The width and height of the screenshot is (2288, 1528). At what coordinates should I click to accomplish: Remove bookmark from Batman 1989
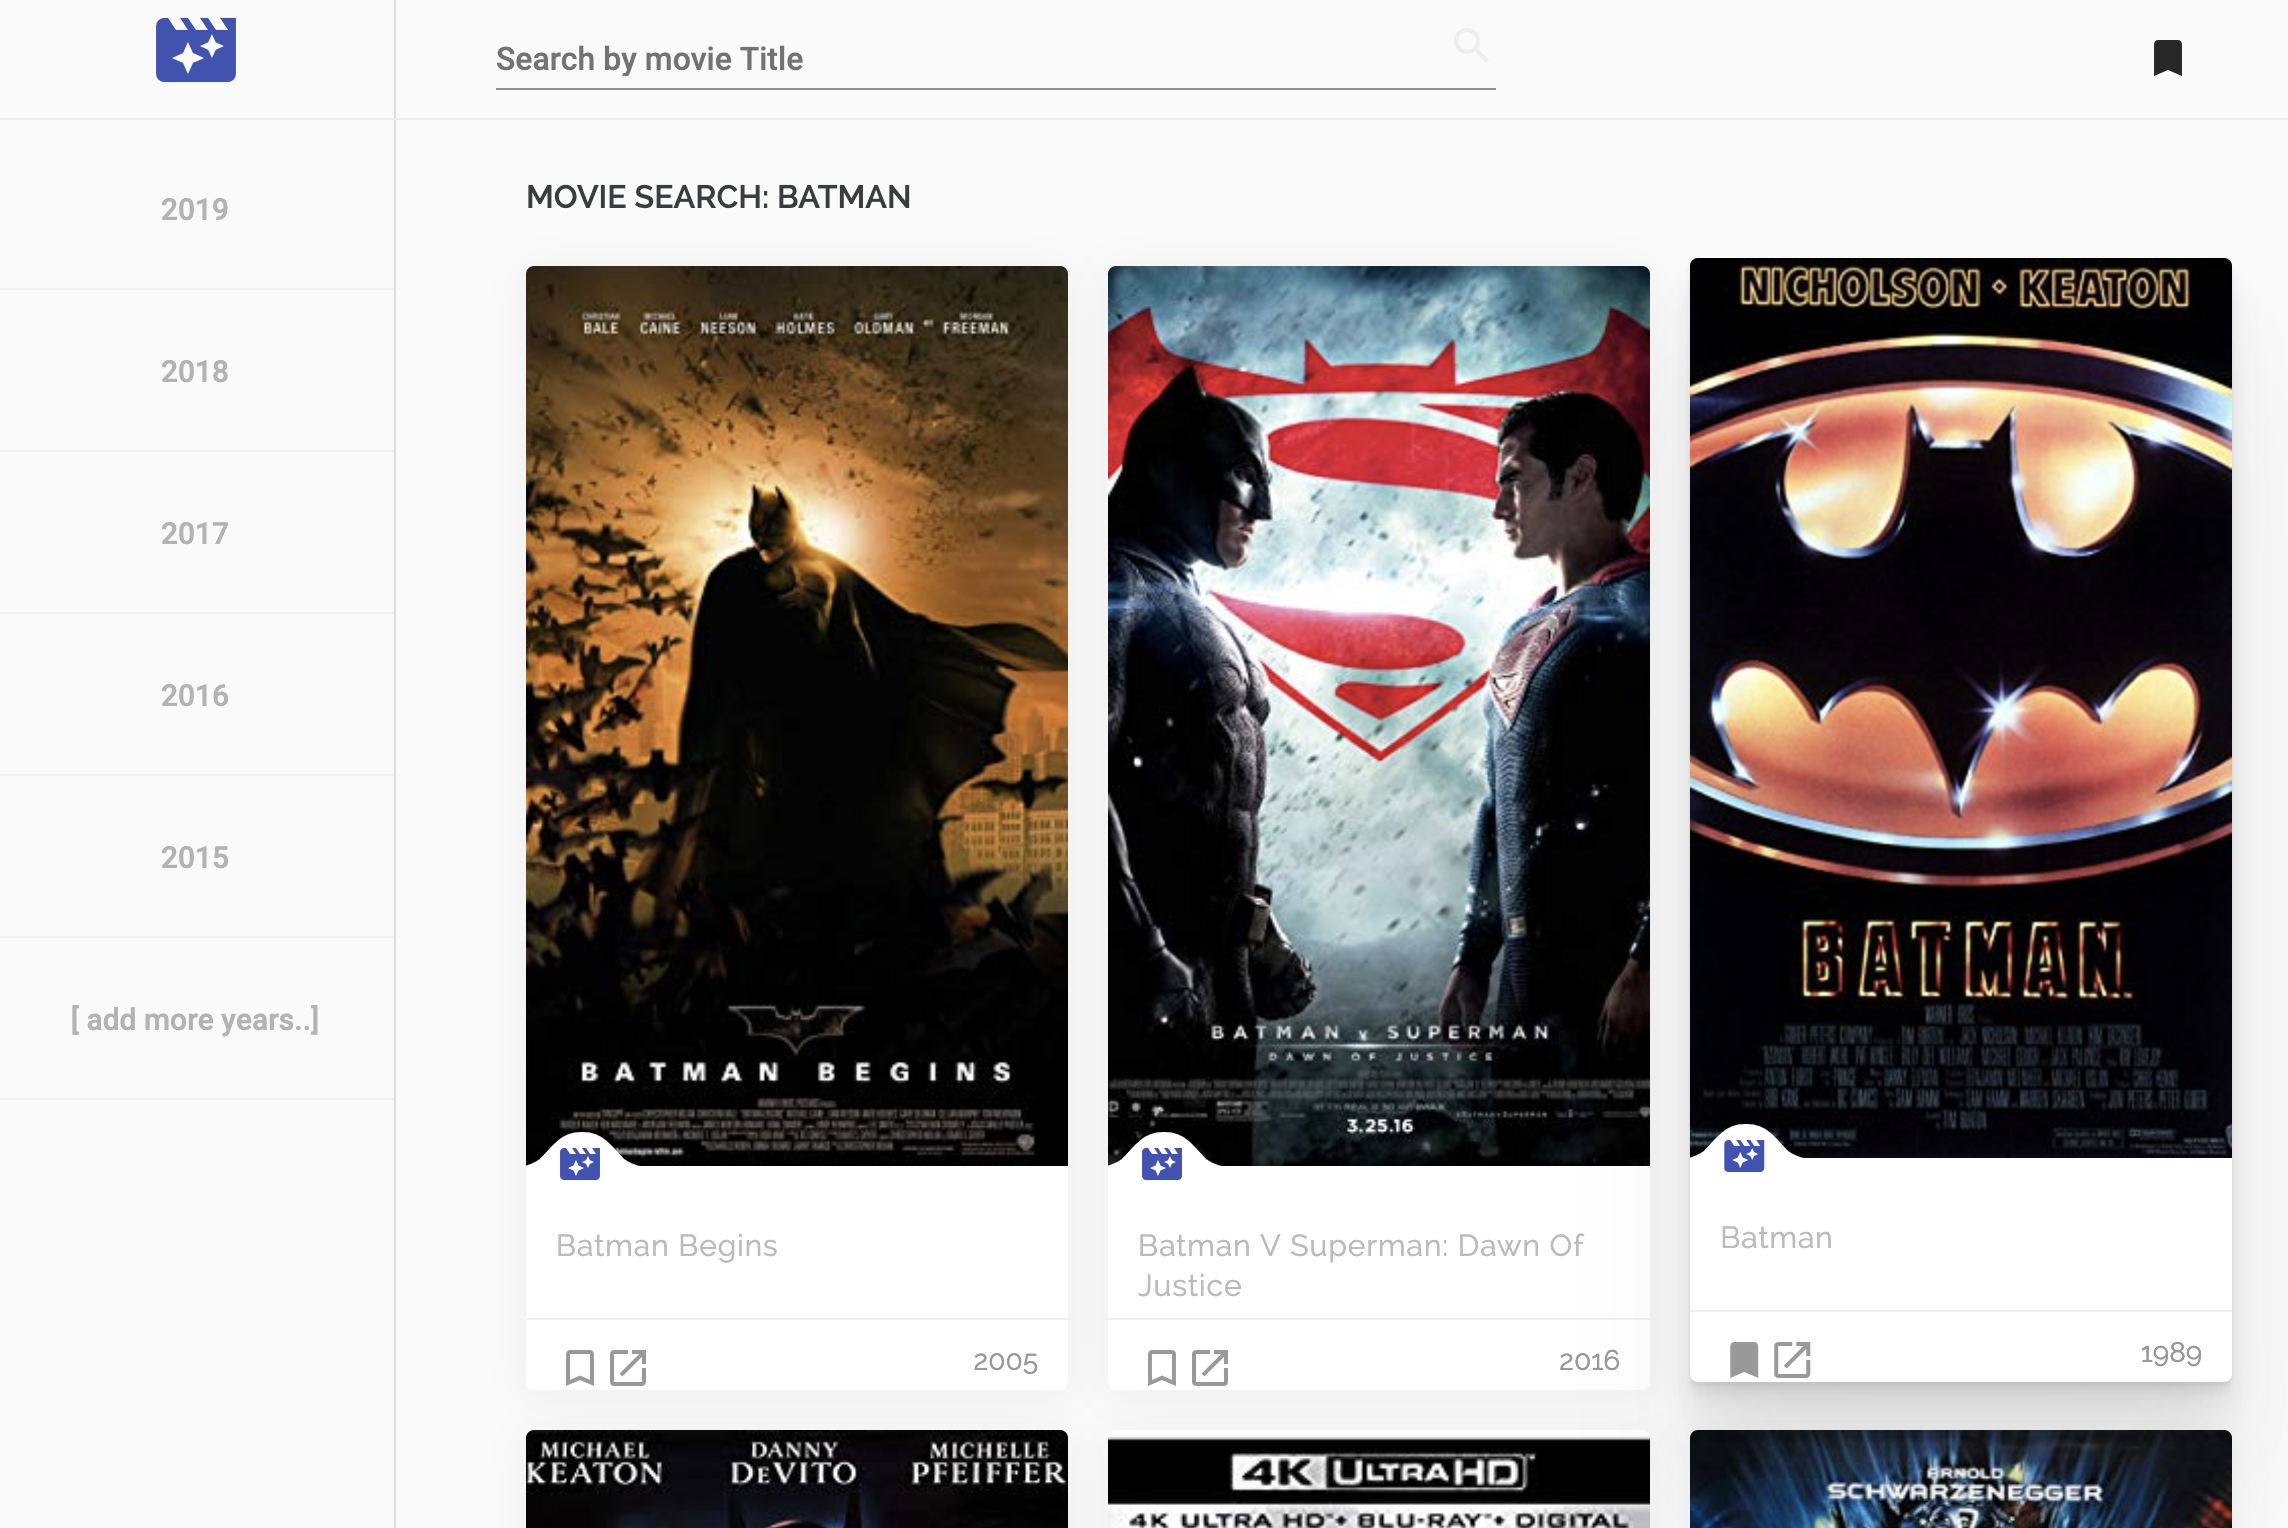click(x=1743, y=1358)
